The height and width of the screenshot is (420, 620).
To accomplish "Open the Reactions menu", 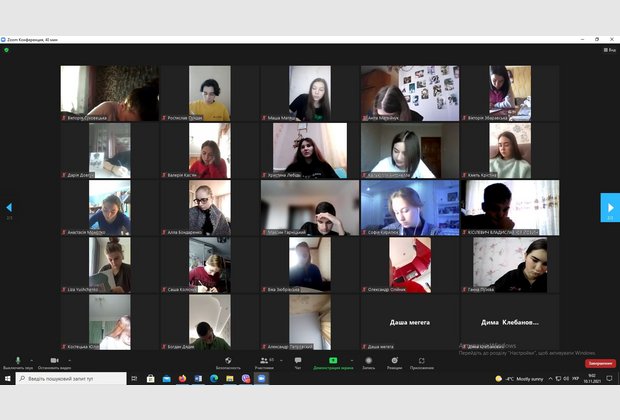I will [x=395, y=363].
